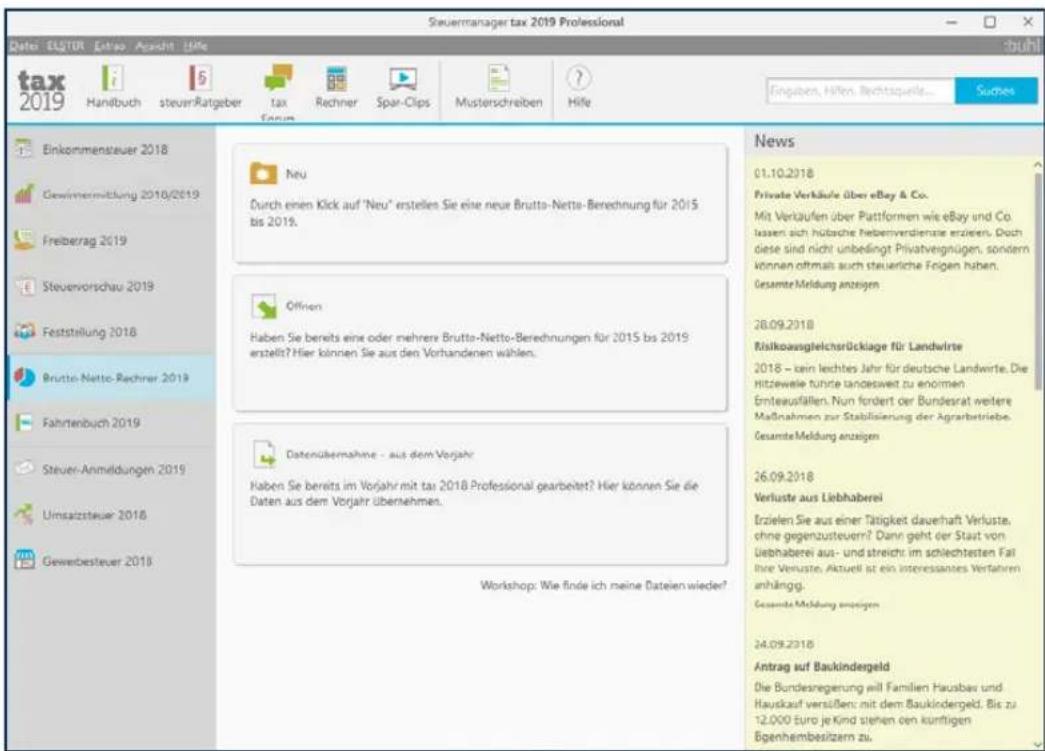Show full message for Private Verkäufe über eBay

coord(816,284)
